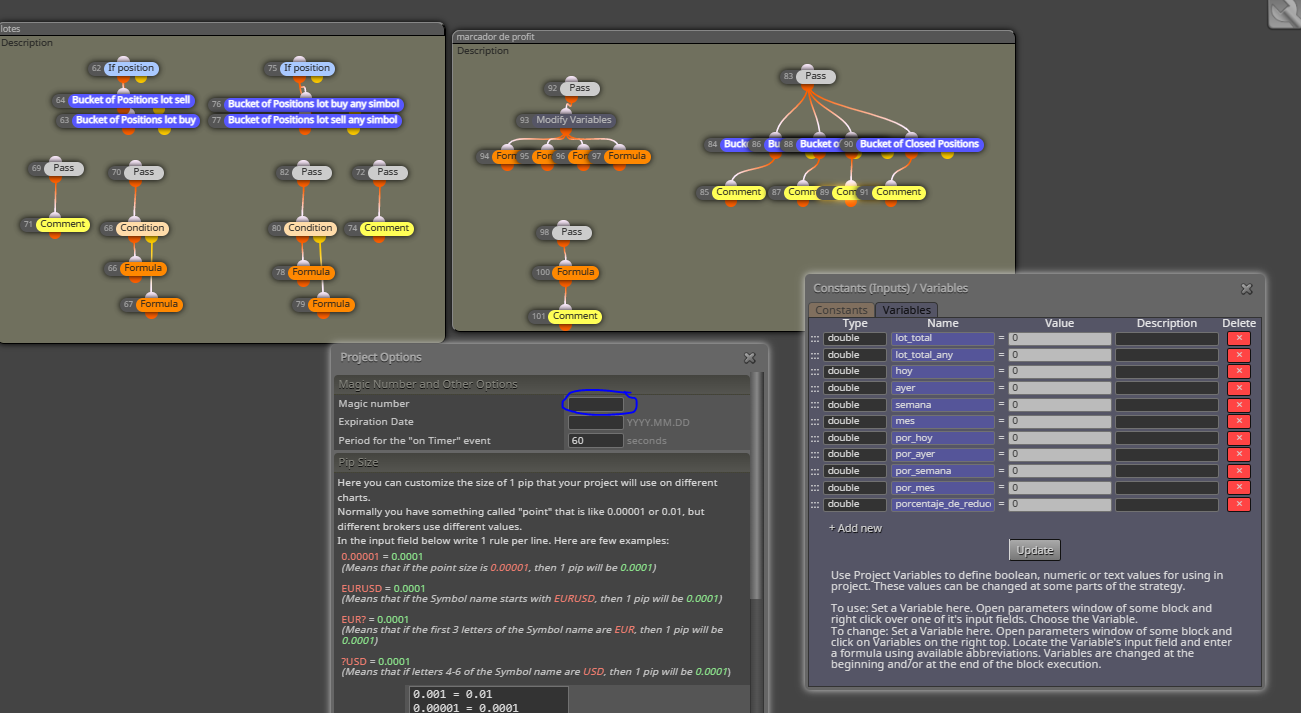Screen dimensions: 1301x713
Task: Change the type of hoy variable
Action: pyautogui.click(x=854, y=371)
